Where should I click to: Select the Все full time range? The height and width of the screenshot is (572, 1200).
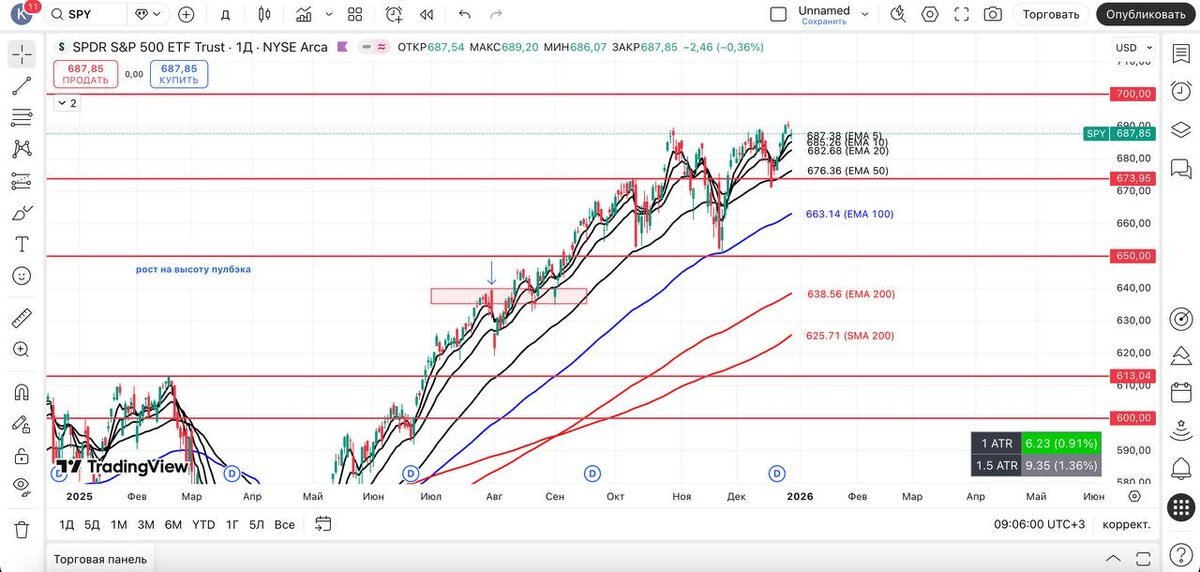285,524
